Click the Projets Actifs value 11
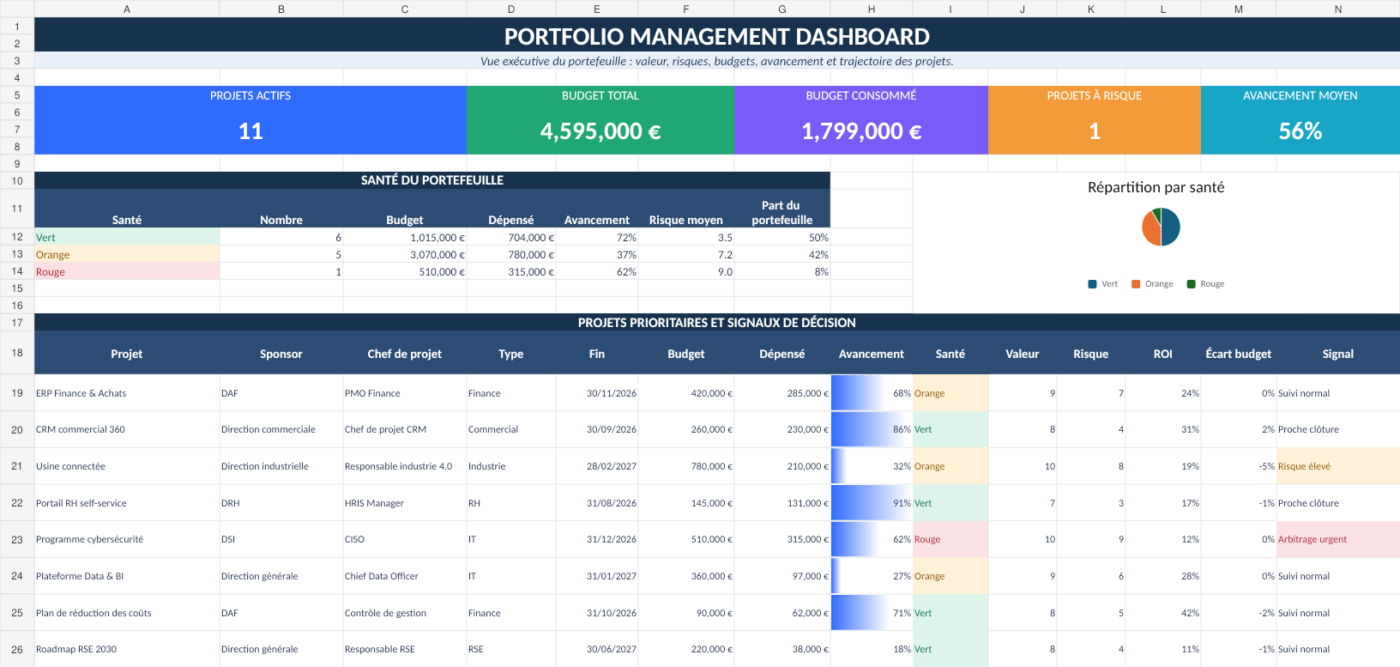This screenshot has height=667, width=1400. tap(250, 131)
